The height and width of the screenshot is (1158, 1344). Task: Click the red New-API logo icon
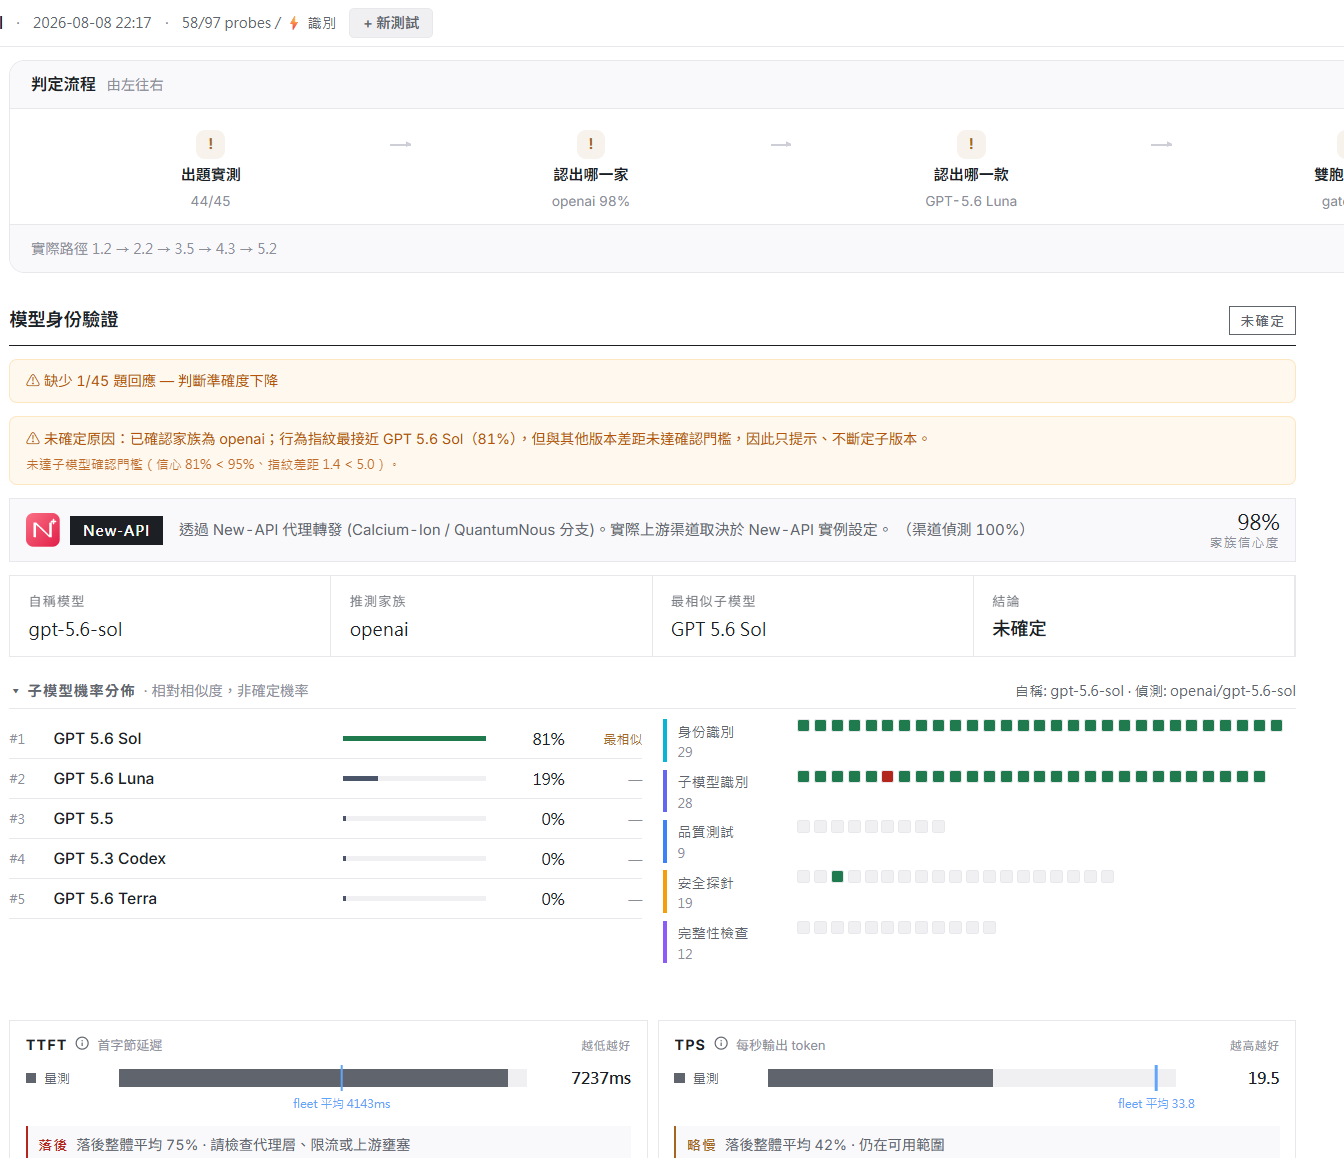(43, 530)
